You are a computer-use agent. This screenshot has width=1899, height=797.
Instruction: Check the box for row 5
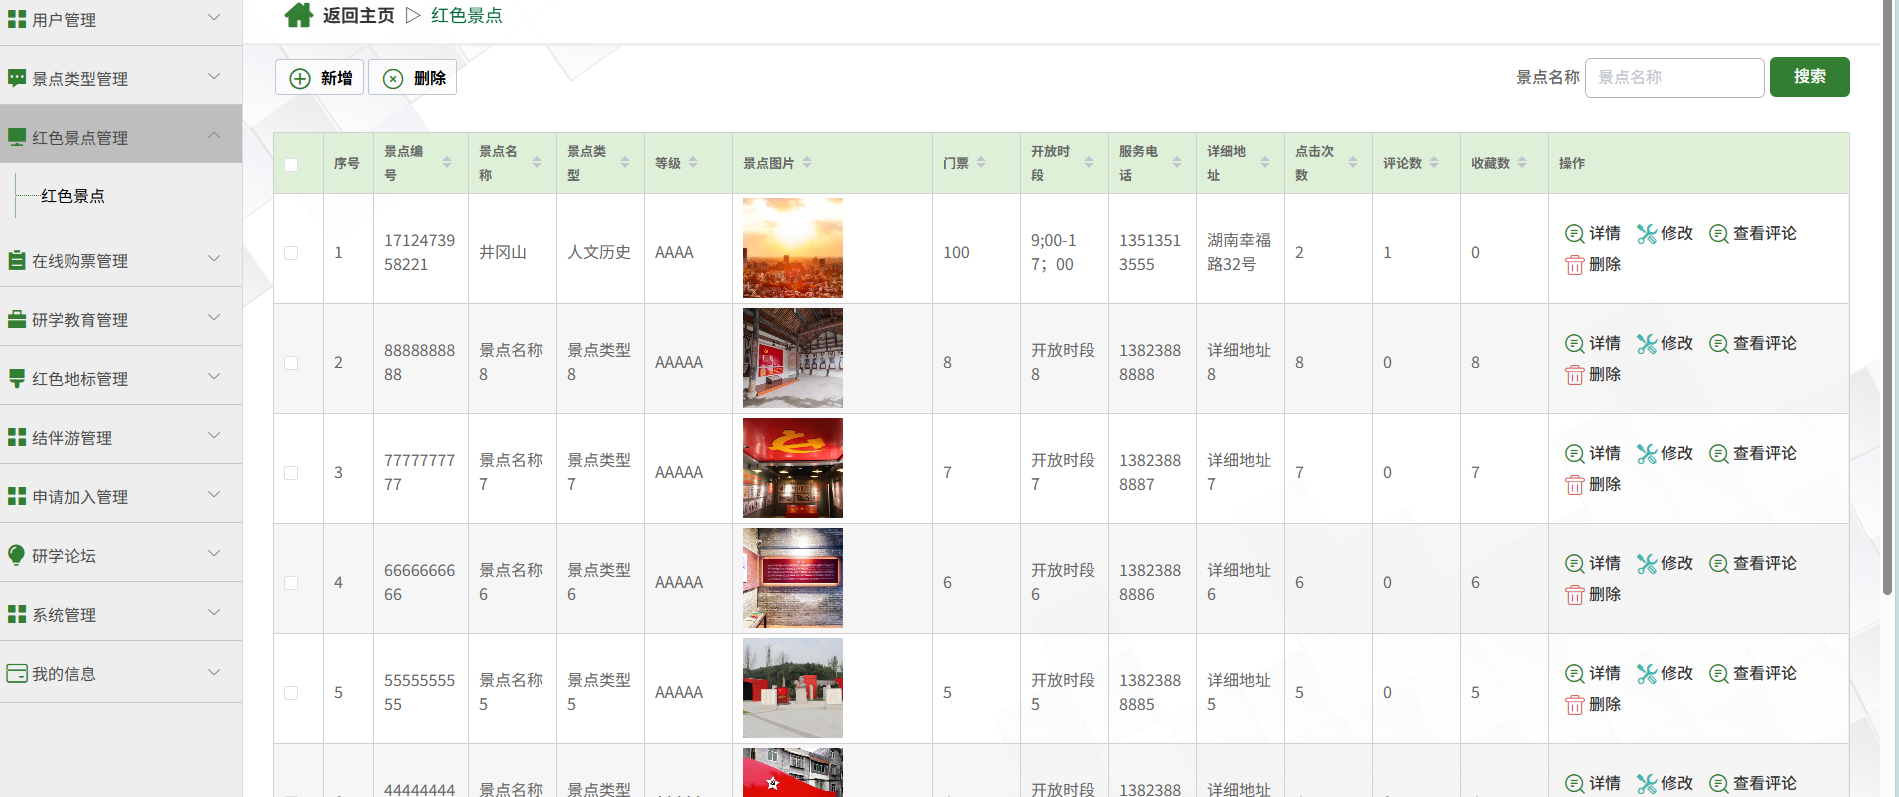click(291, 693)
